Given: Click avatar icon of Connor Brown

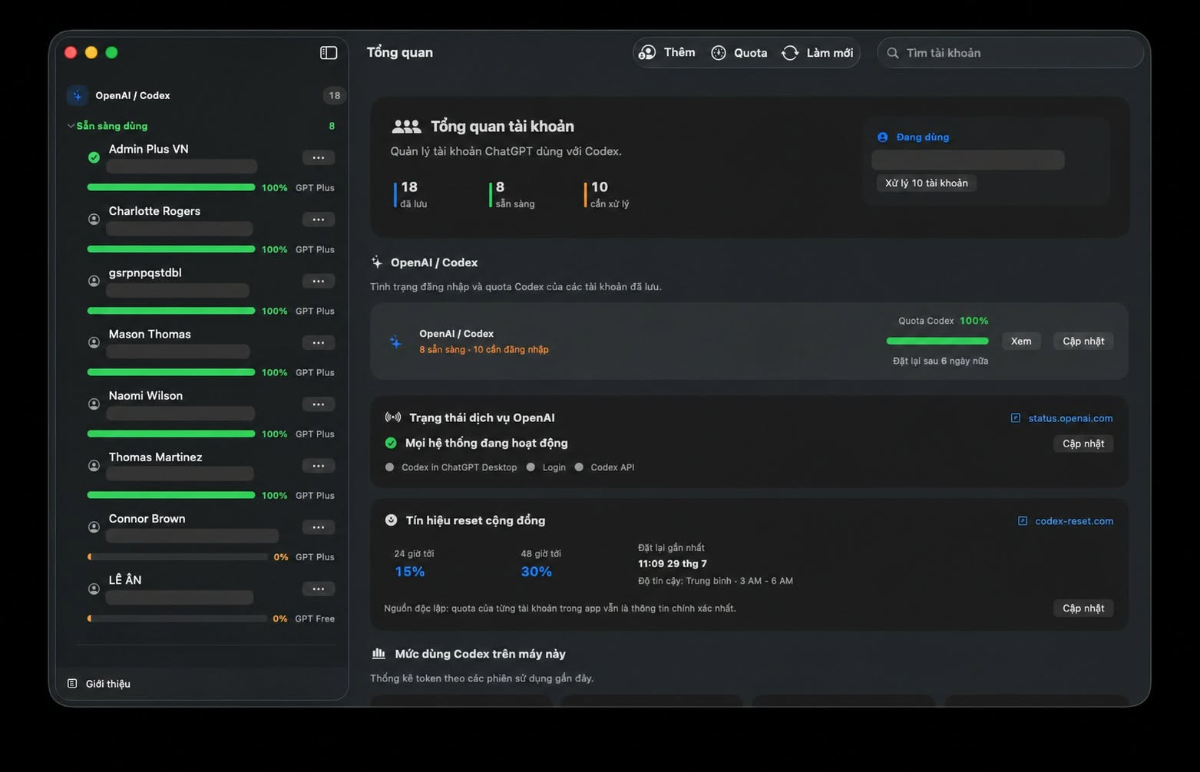Looking at the screenshot, I should click(94, 527).
